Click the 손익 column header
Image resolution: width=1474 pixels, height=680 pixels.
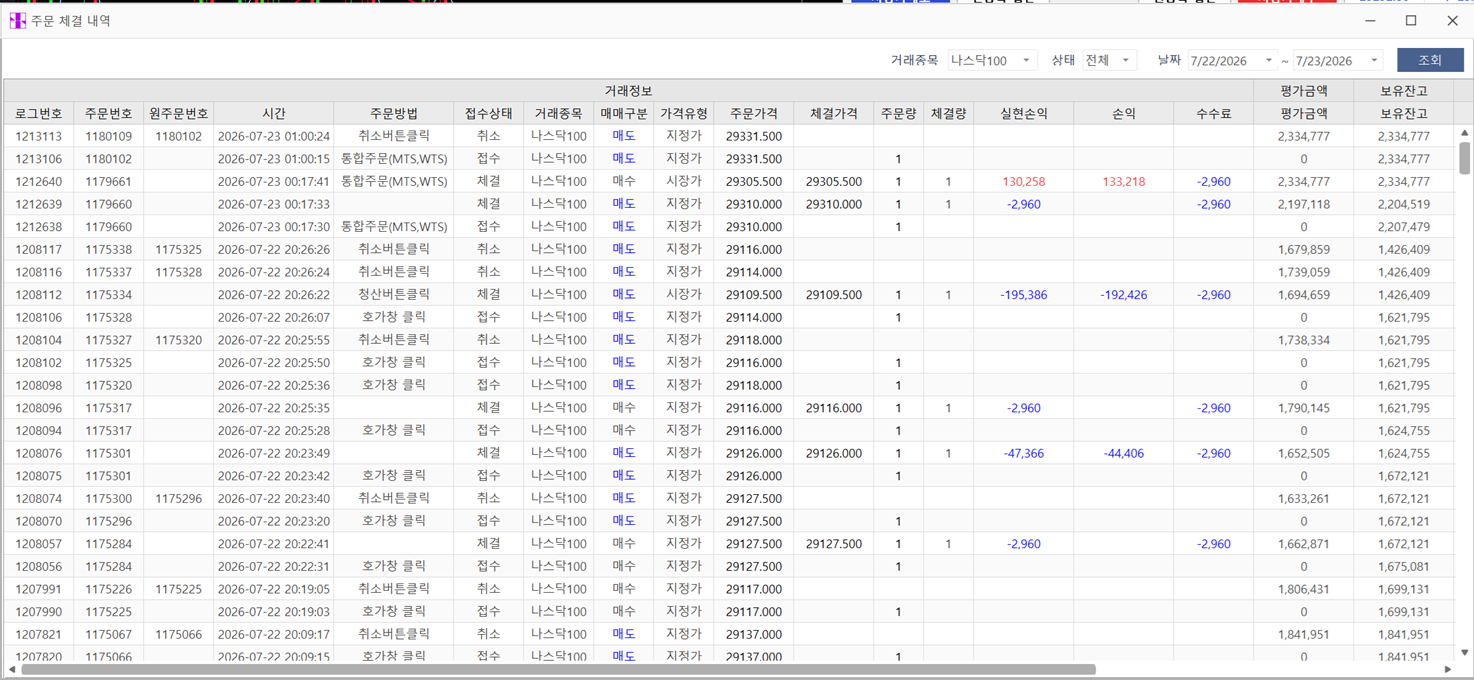pos(1124,113)
